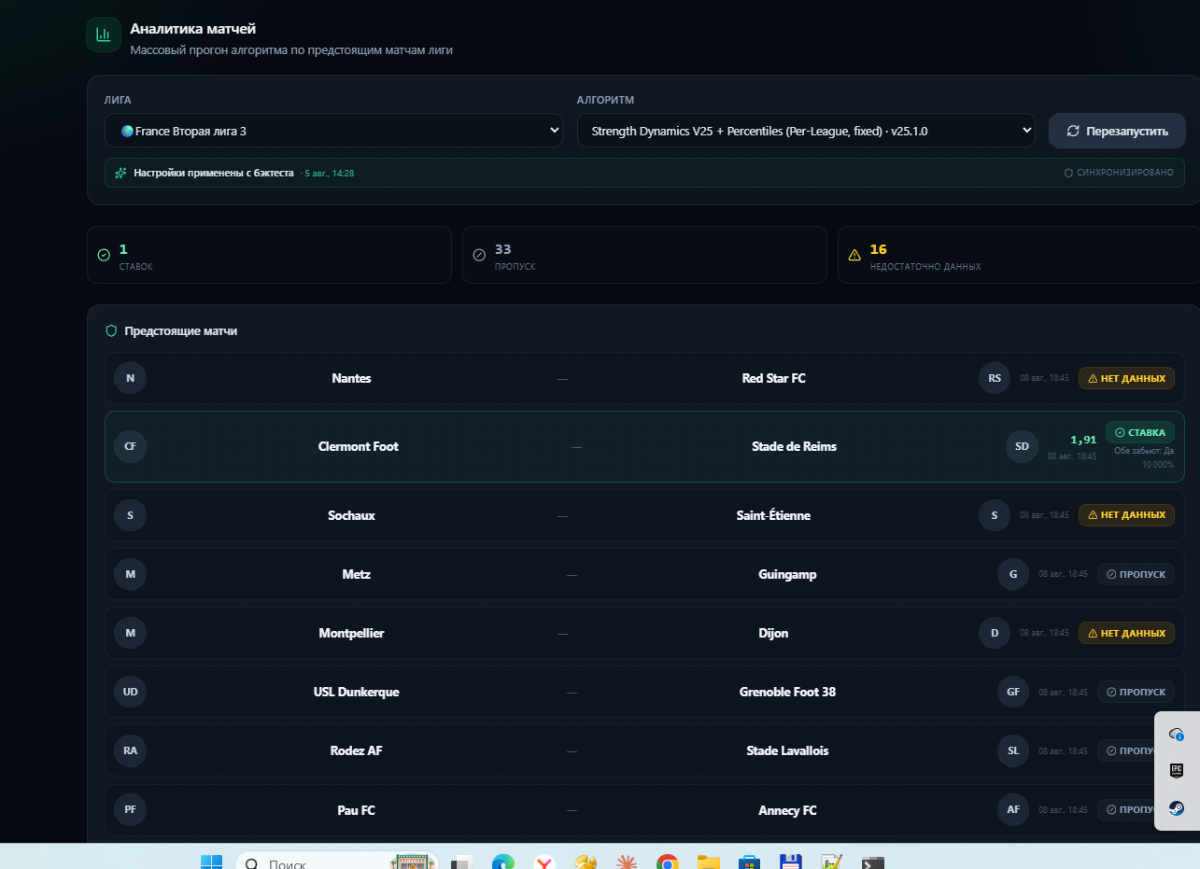Image resolution: width=1200 pixels, height=869 pixels.
Task: Click the Обе забьют: Да bet detail
Action: click(1144, 451)
